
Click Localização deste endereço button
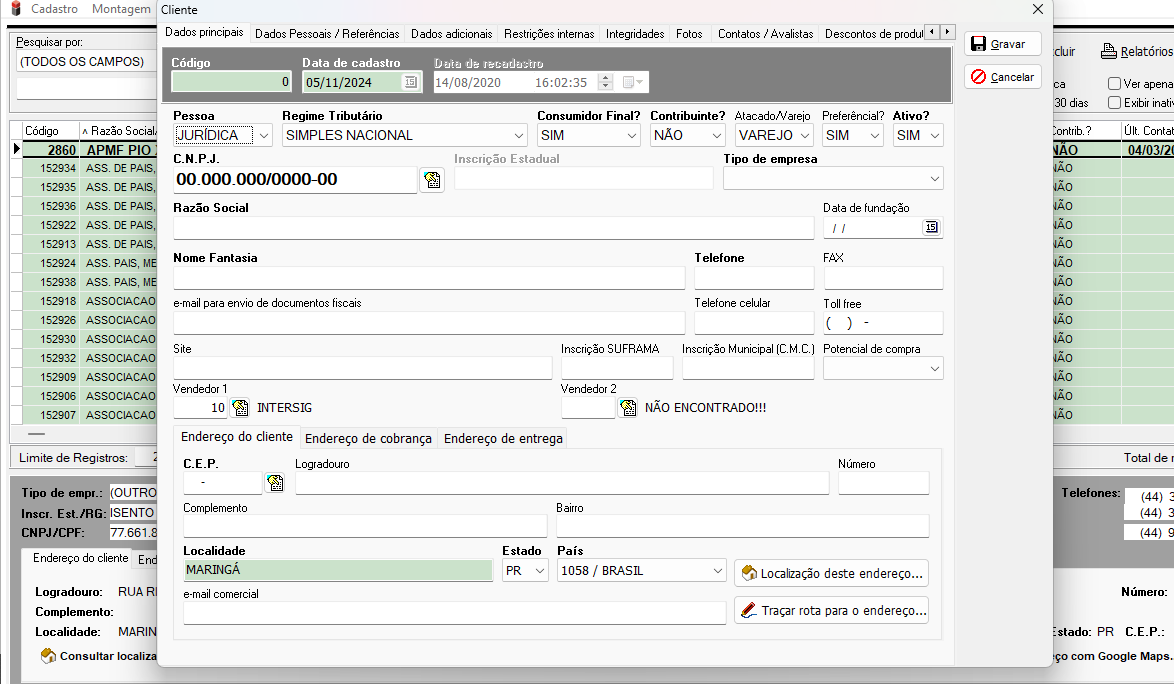pyautogui.click(x=831, y=573)
